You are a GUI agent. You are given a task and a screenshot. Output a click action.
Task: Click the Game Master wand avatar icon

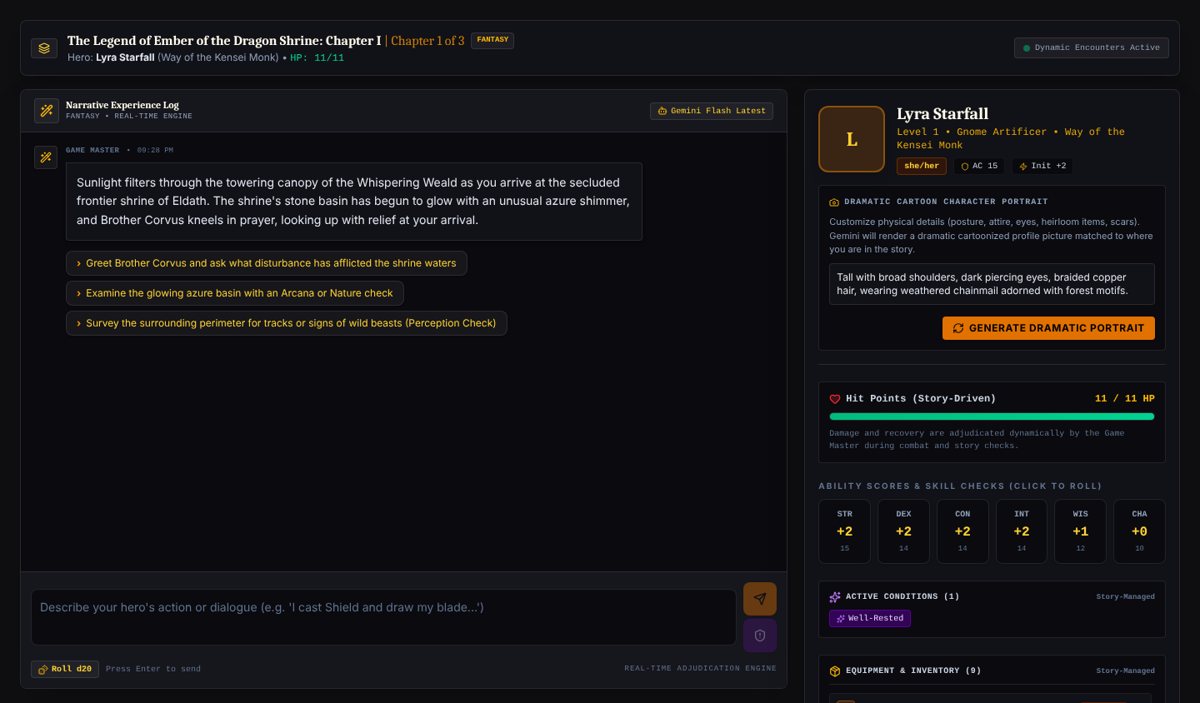point(46,158)
